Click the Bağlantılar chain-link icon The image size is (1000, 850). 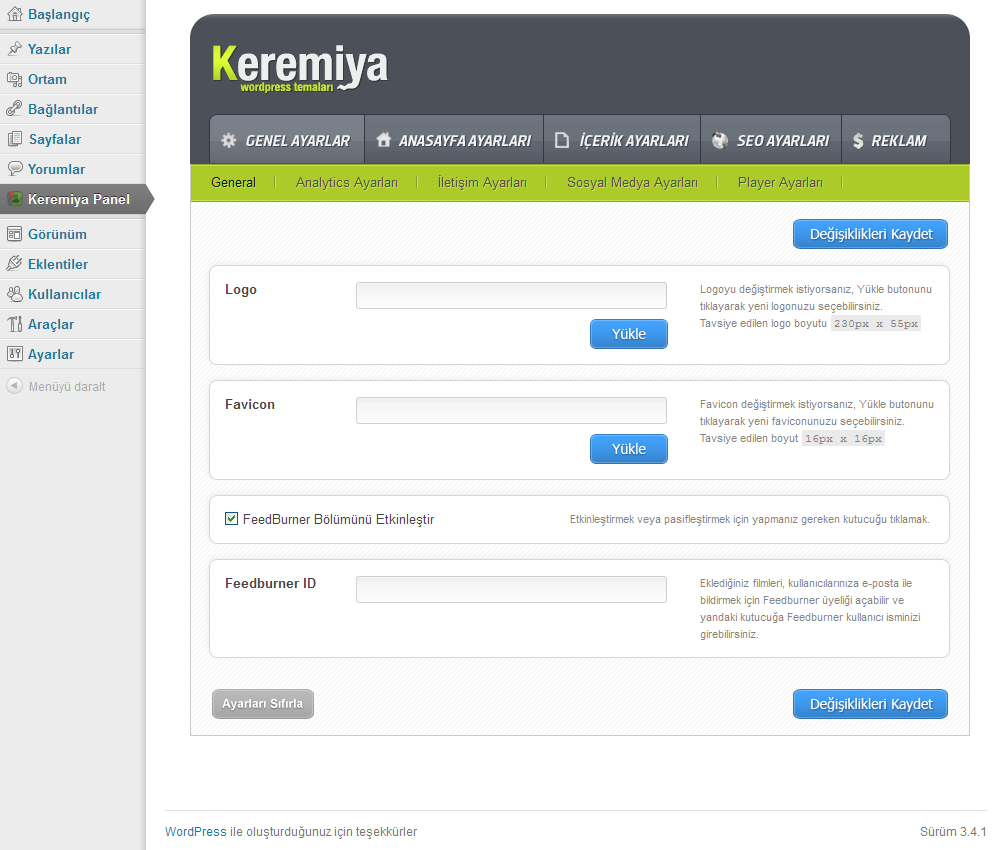[x=14, y=109]
